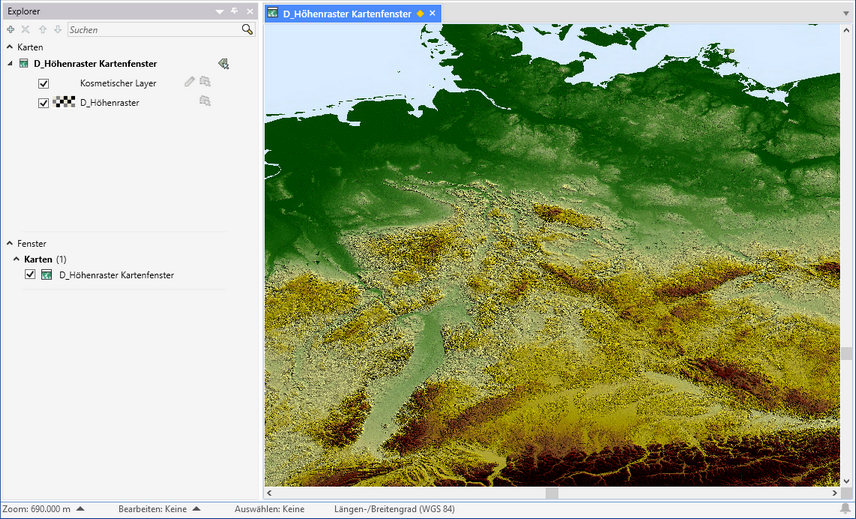Click the move layer down arrow

(x=57, y=30)
